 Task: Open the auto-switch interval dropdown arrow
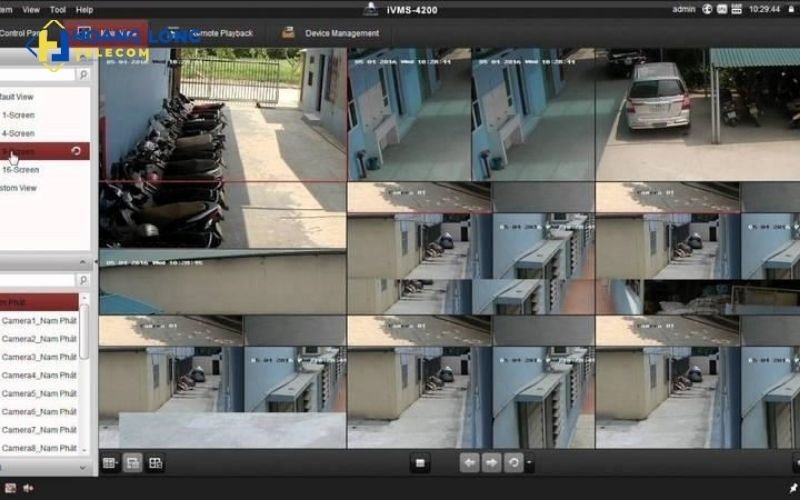pyautogui.click(x=529, y=463)
